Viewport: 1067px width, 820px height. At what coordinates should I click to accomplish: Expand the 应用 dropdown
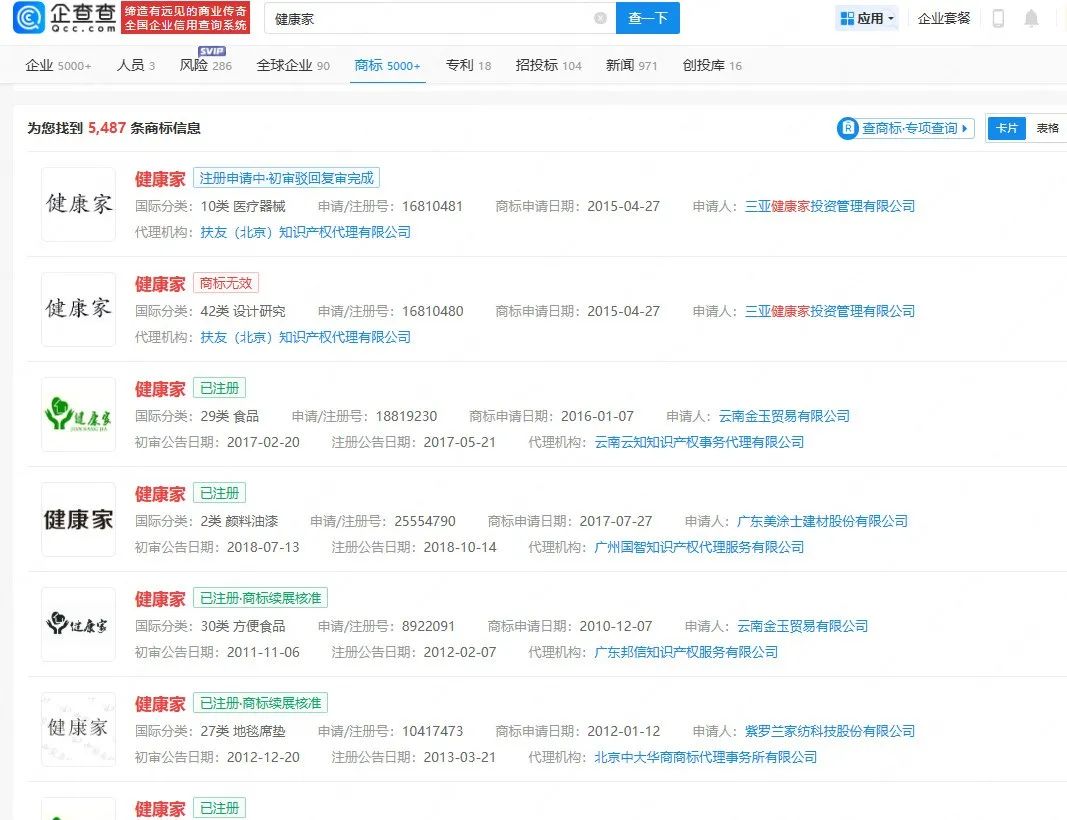867,18
